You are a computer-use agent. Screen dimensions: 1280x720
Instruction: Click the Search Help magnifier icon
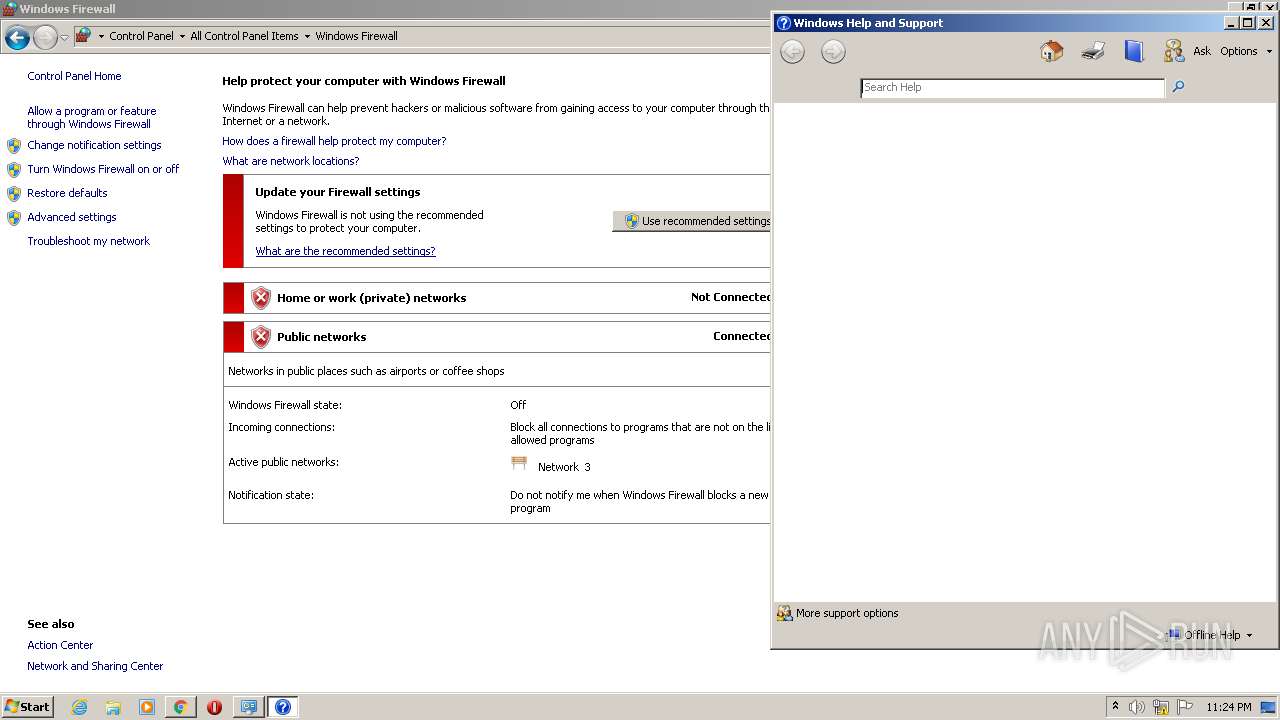(x=1178, y=87)
